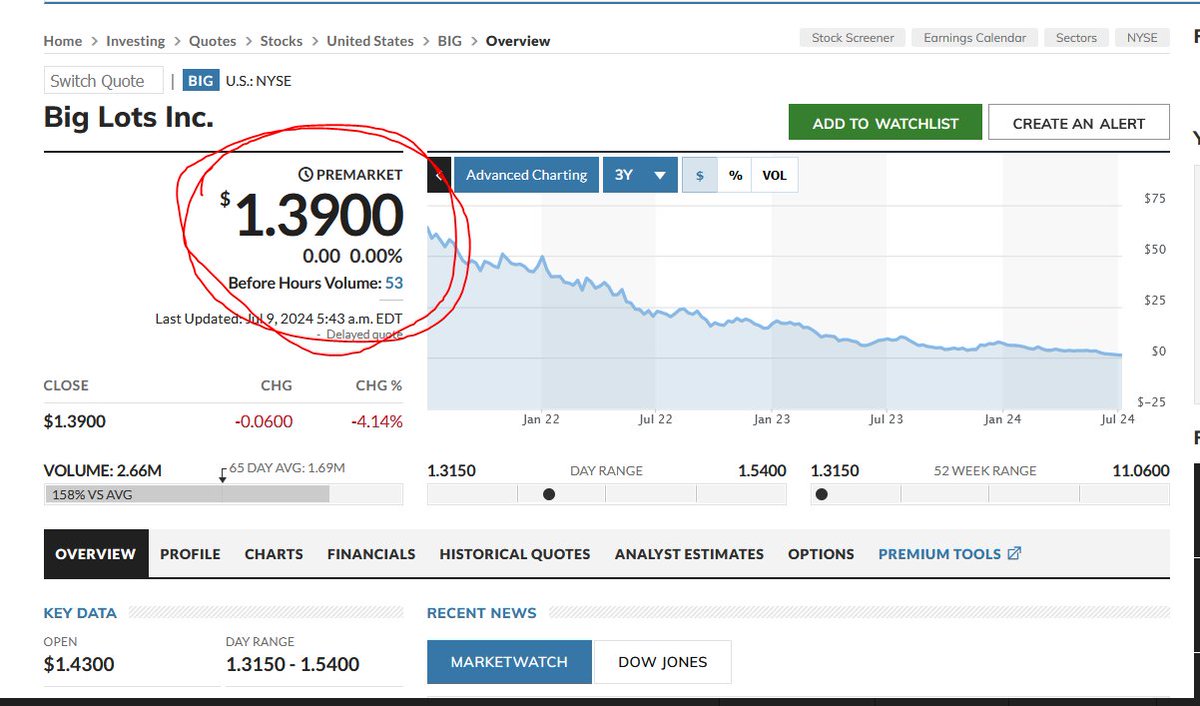Switch to the Options tab

[821, 554]
